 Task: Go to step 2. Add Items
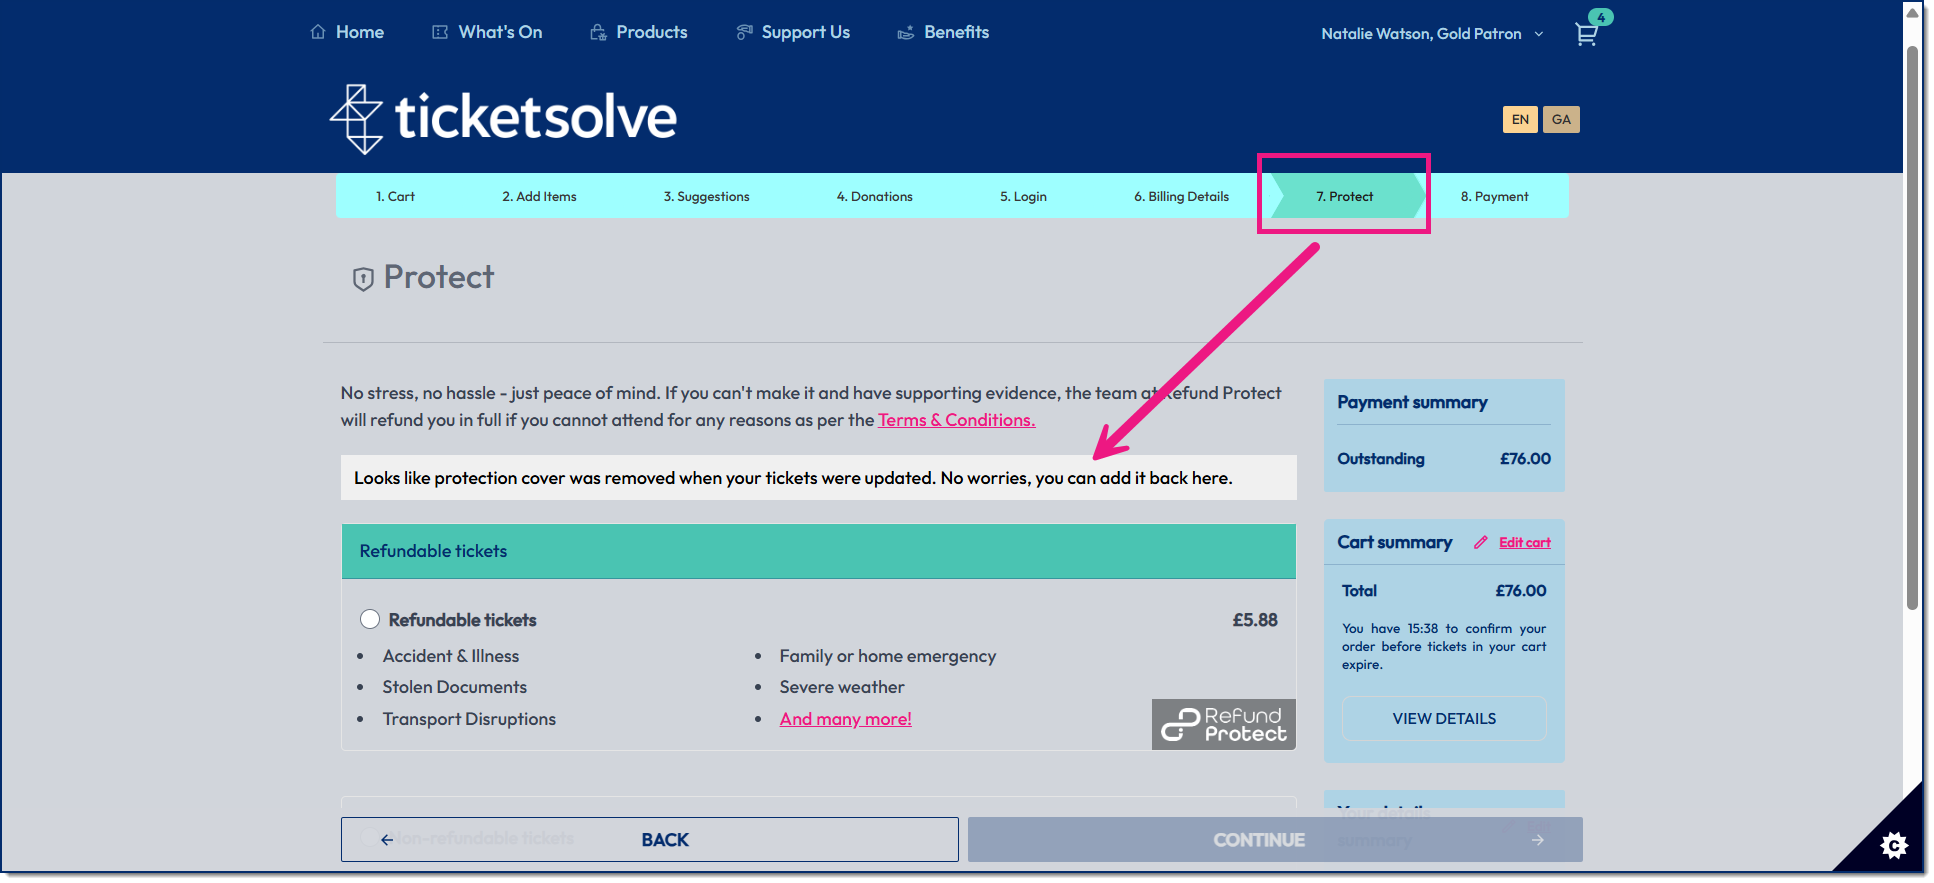coord(539,196)
